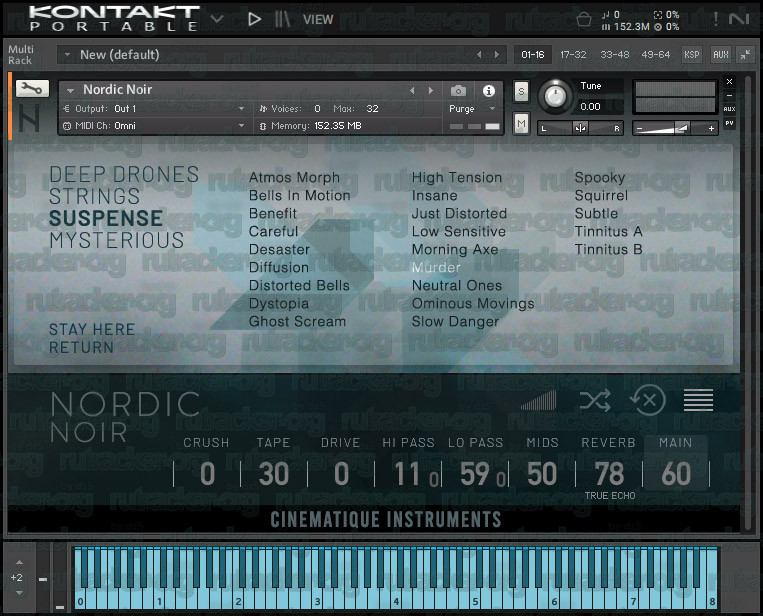763x616 pixels.
Task: Switch to 01-16 rack page
Action: point(533,54)
